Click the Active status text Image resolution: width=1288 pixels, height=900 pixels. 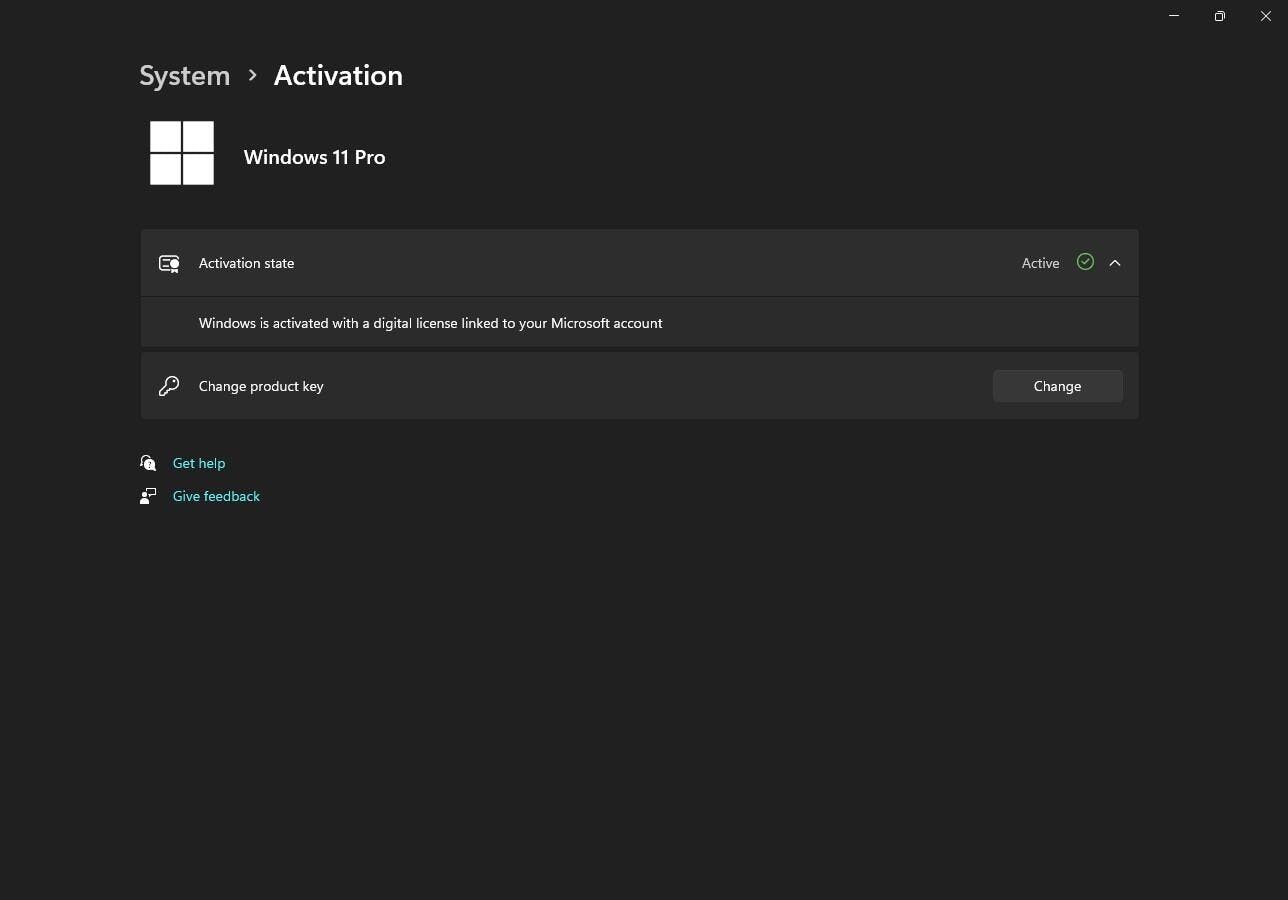[x=1040, y=263]
